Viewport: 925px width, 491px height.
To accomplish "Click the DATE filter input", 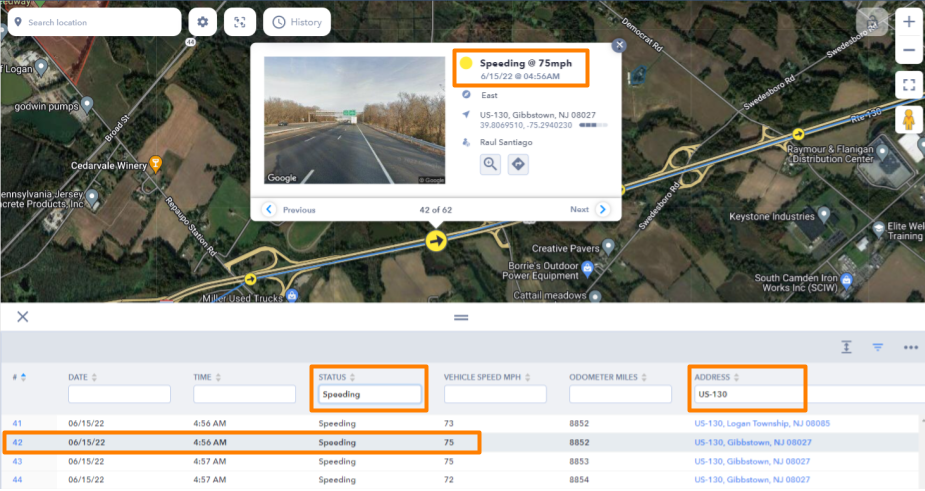I will (119, 394).
